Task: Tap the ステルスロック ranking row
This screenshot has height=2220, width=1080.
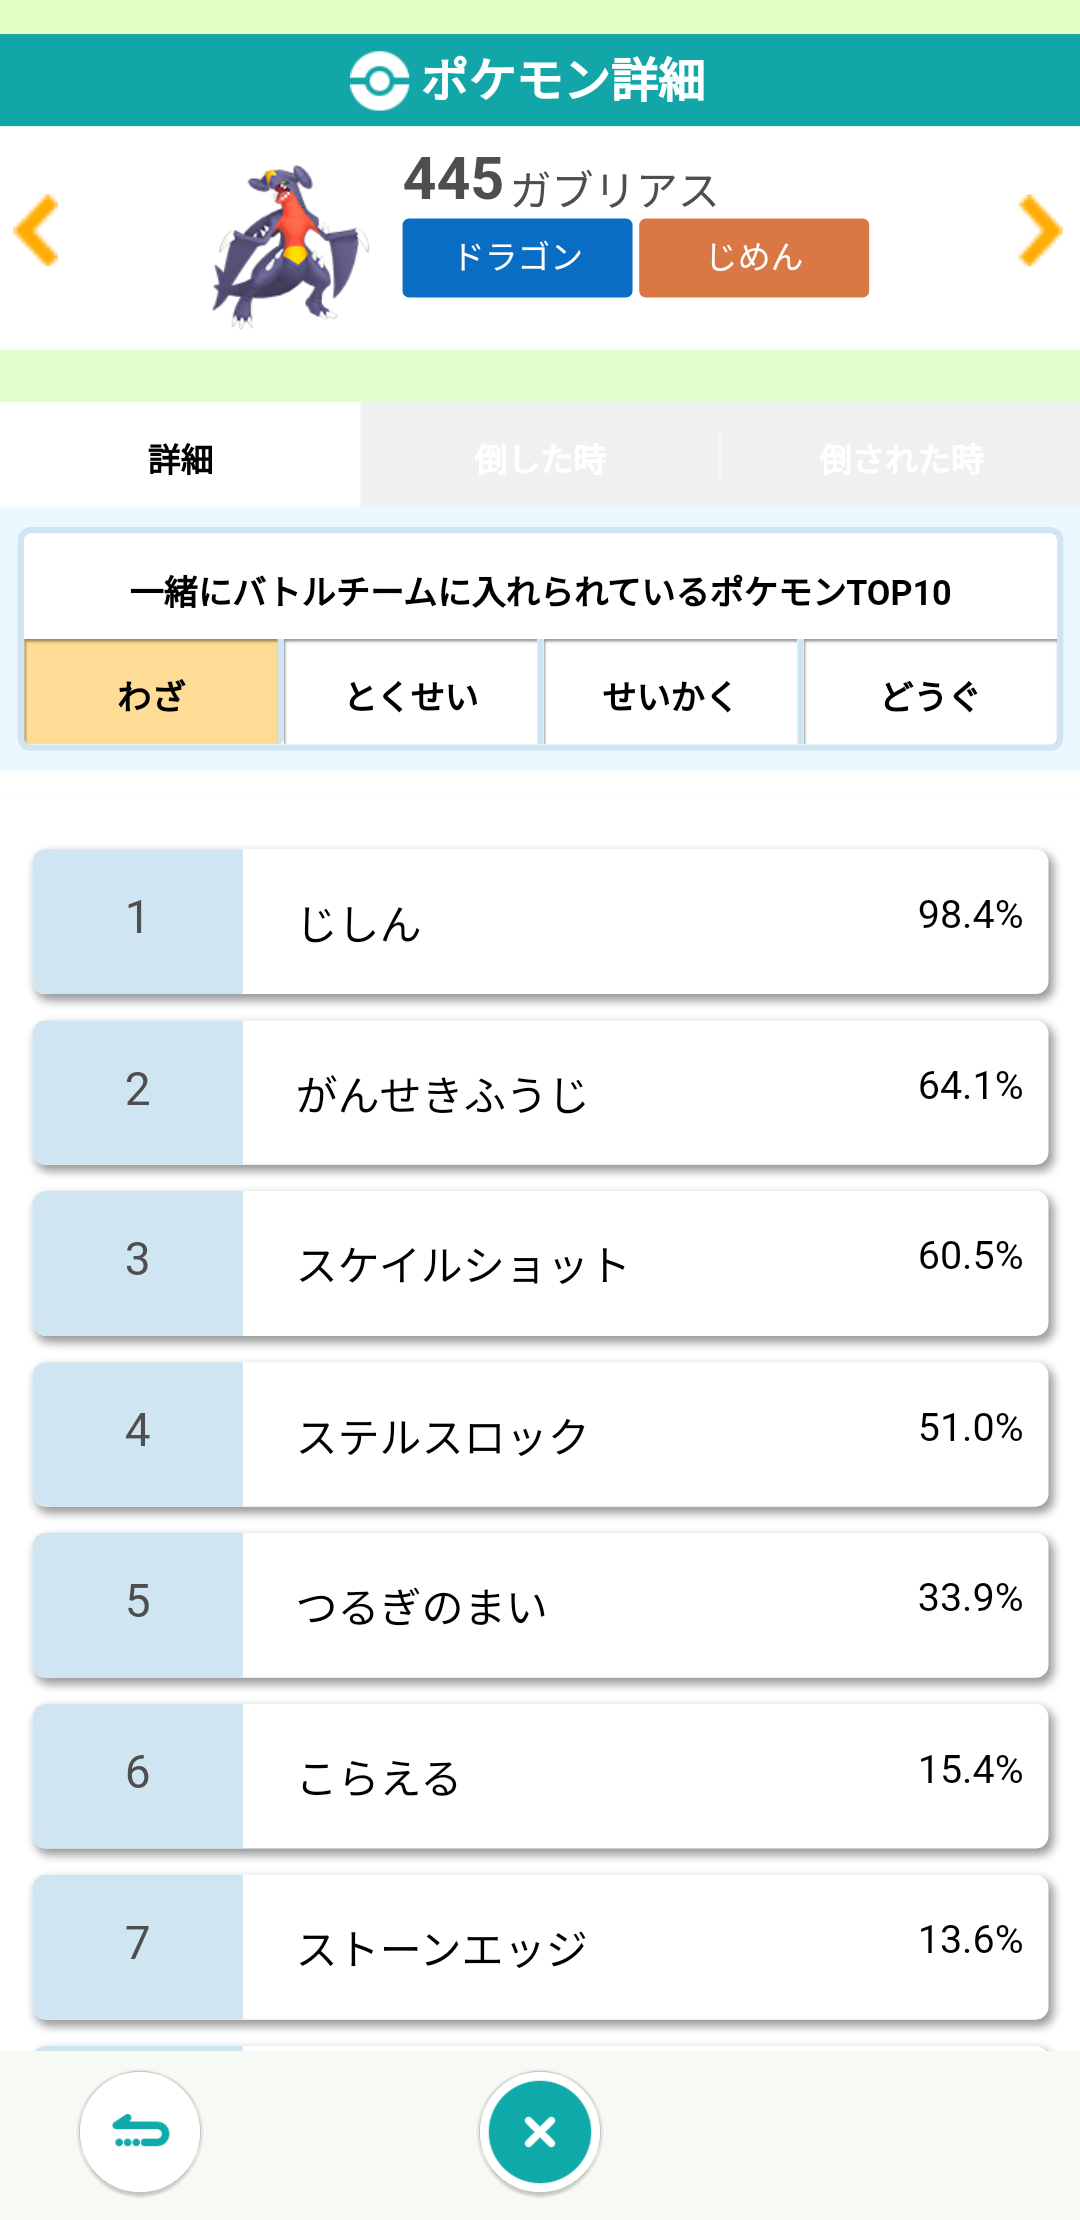Action: coord(540,1435)
